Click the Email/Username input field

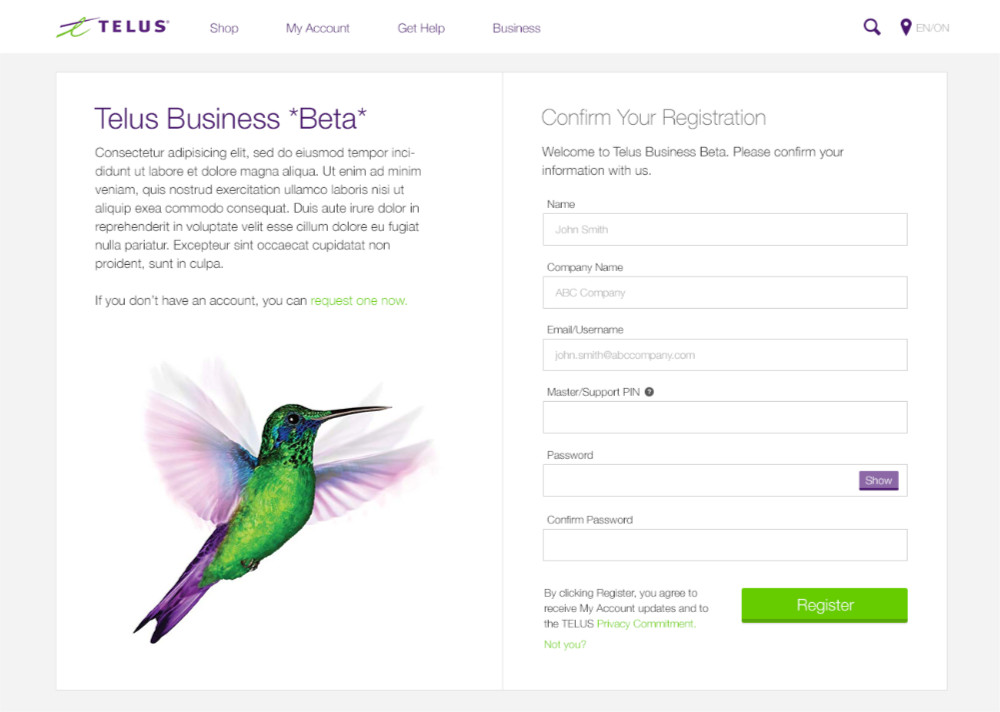724,354
